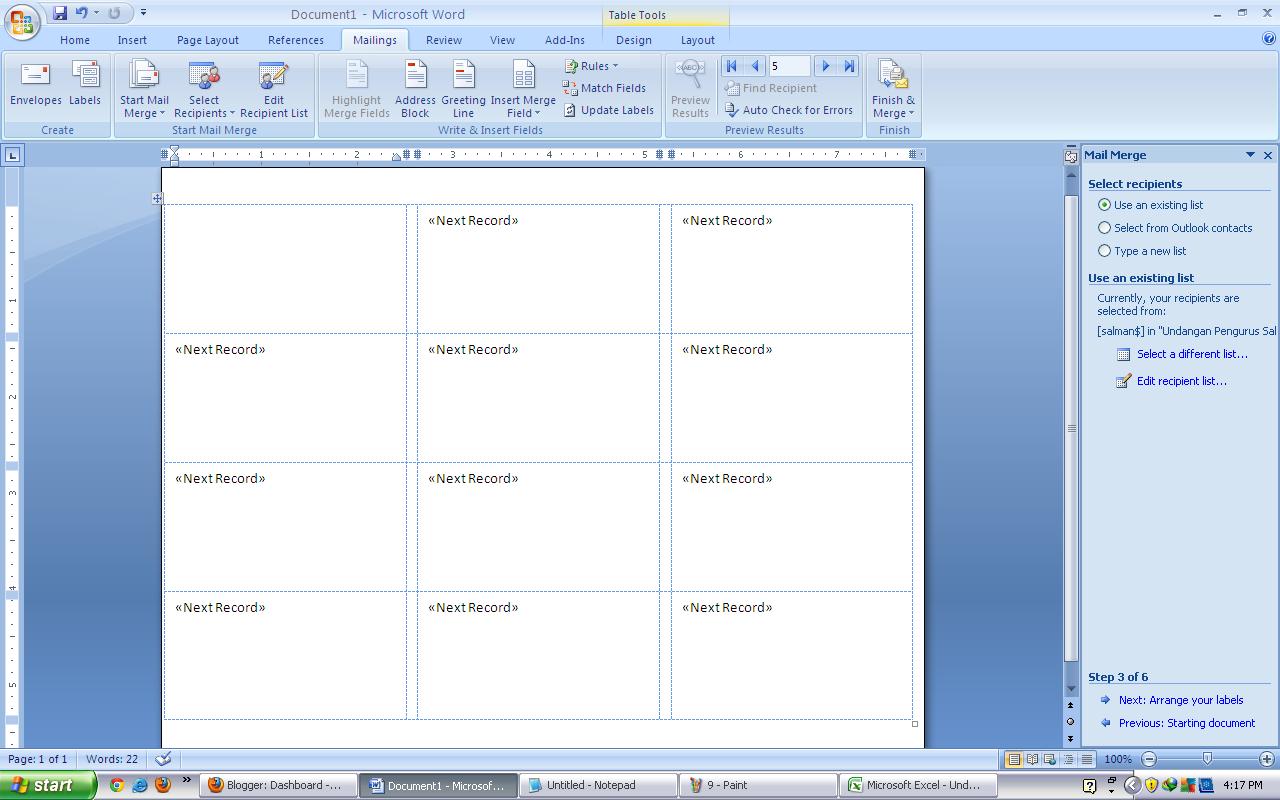Open Table Tools Design tab

pos(633,40)
